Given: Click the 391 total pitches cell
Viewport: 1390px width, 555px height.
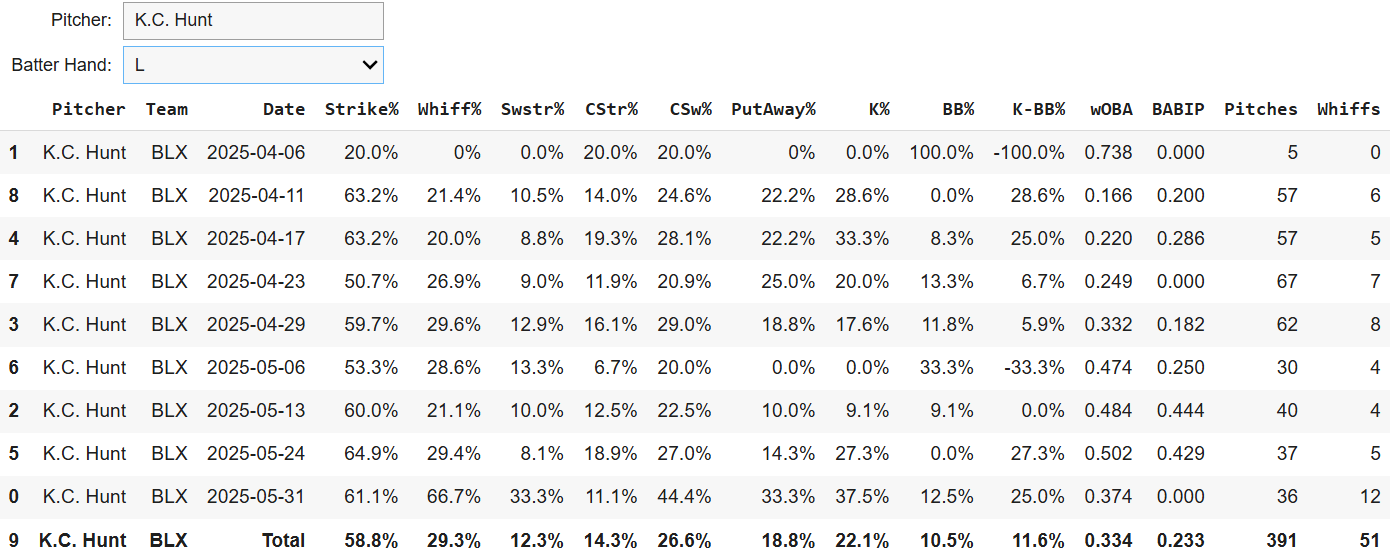Looking at the screenshot, I should click(1280, 540).
